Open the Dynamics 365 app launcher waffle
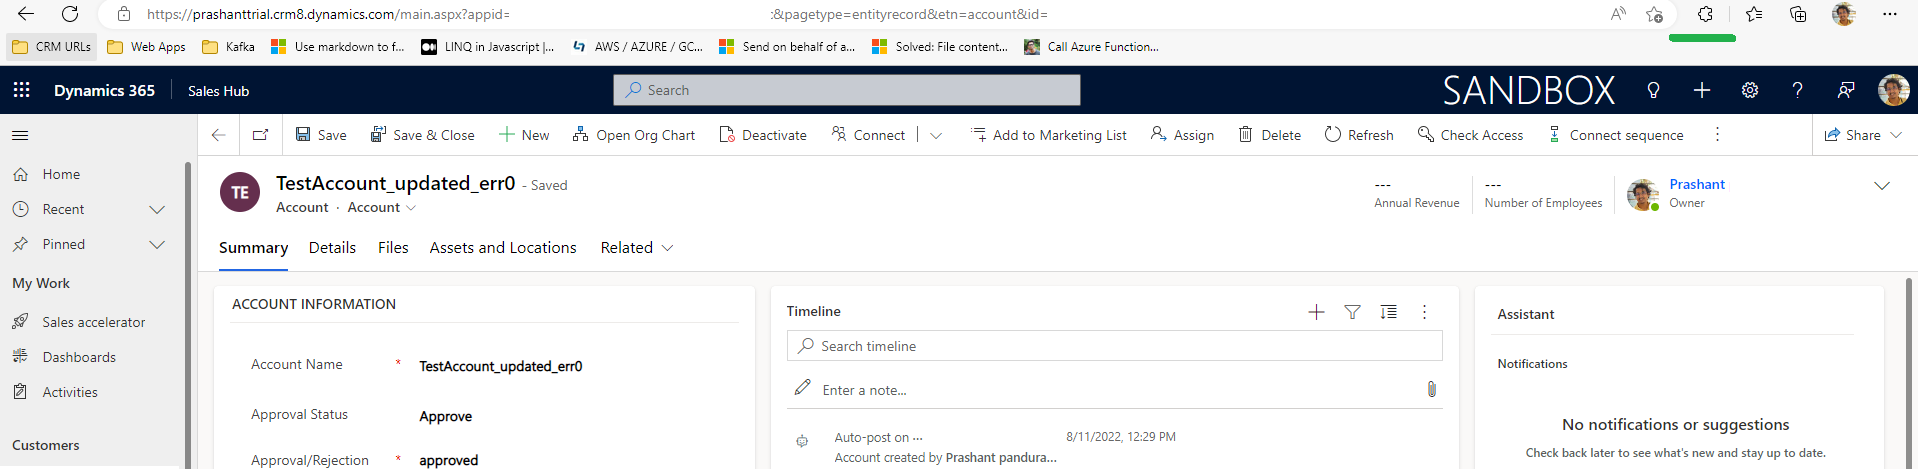Screen dimensions: 1918x469 point(21,90)
